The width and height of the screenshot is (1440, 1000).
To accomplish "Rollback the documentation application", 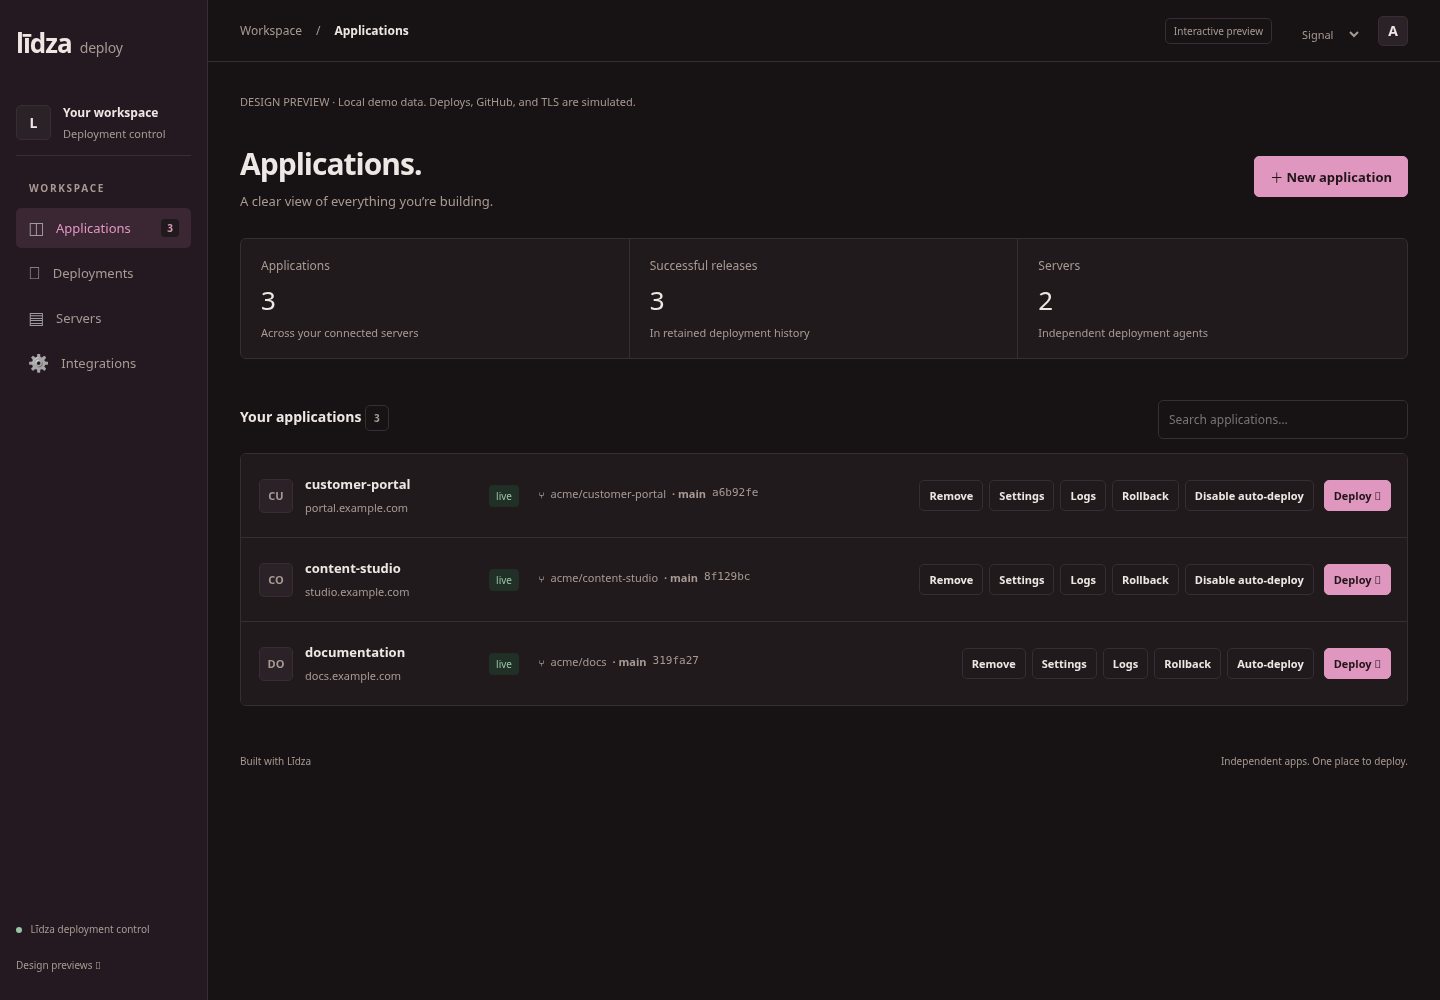I will [x=1187, y=664].
